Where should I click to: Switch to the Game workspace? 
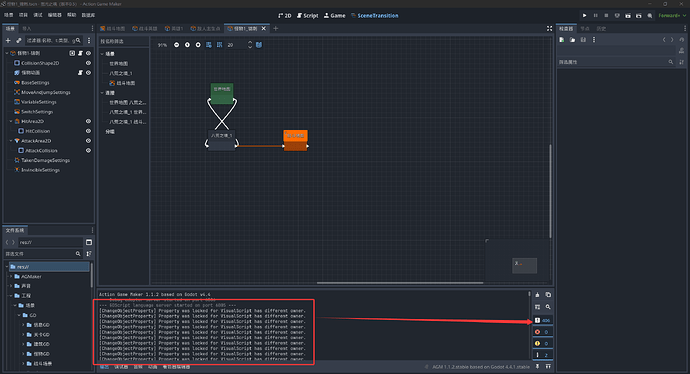(335, 15)
